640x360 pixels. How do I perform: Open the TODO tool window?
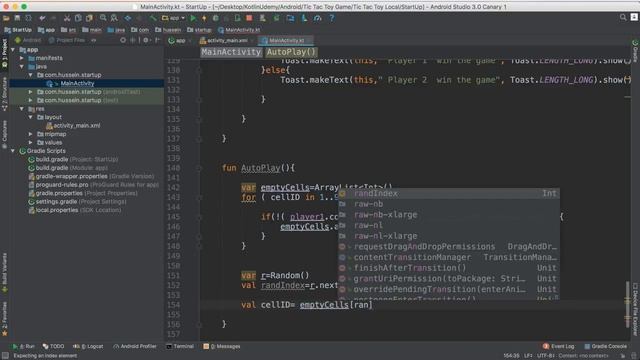pos(53,346)
